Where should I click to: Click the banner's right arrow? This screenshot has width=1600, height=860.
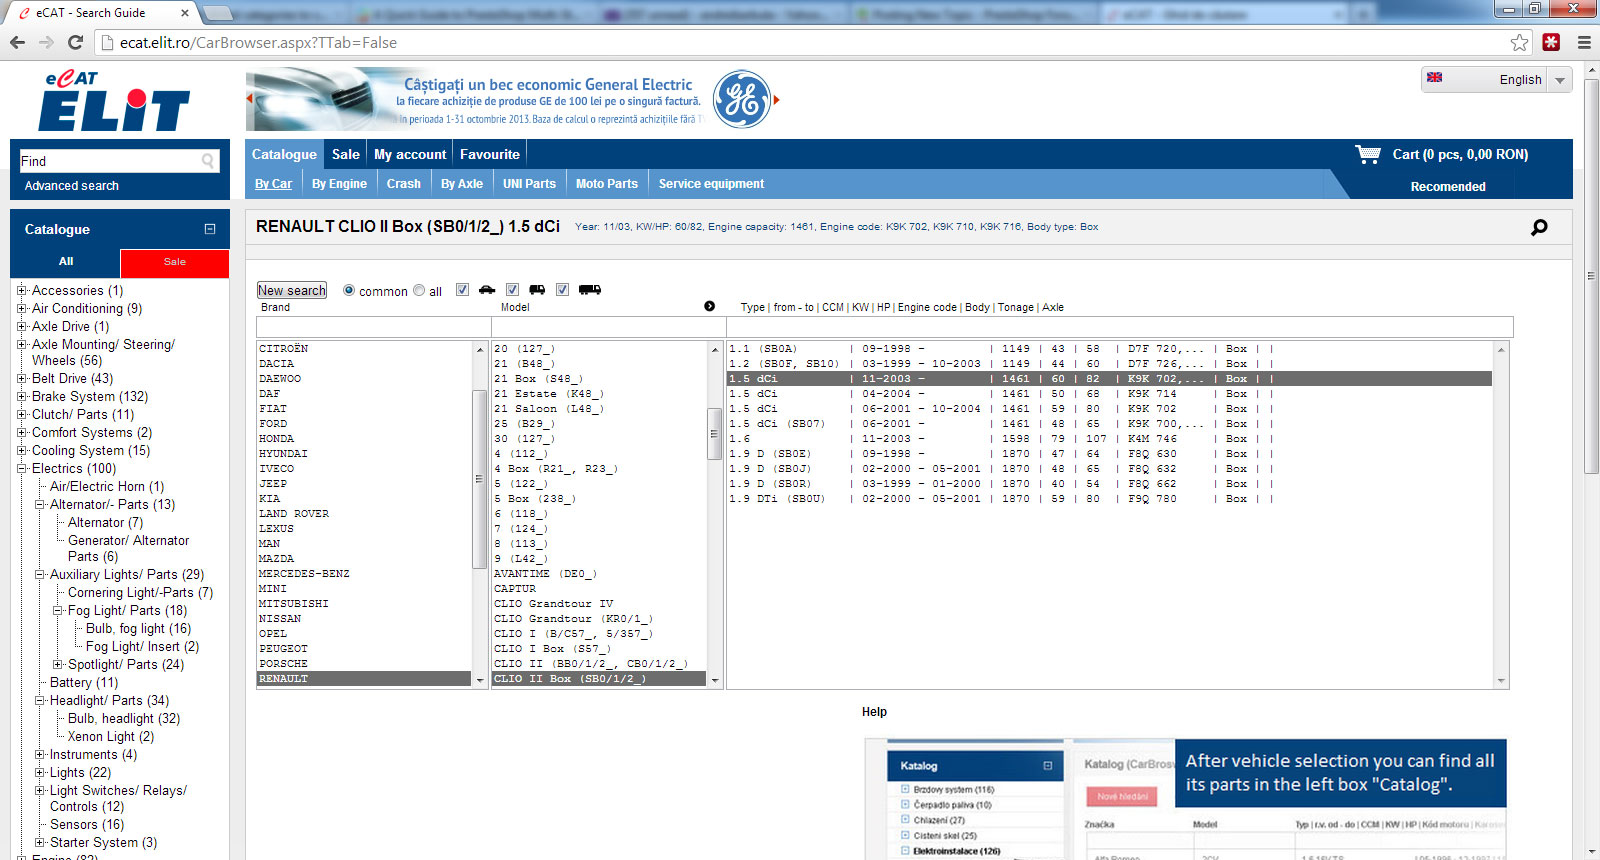coord(776,100)
